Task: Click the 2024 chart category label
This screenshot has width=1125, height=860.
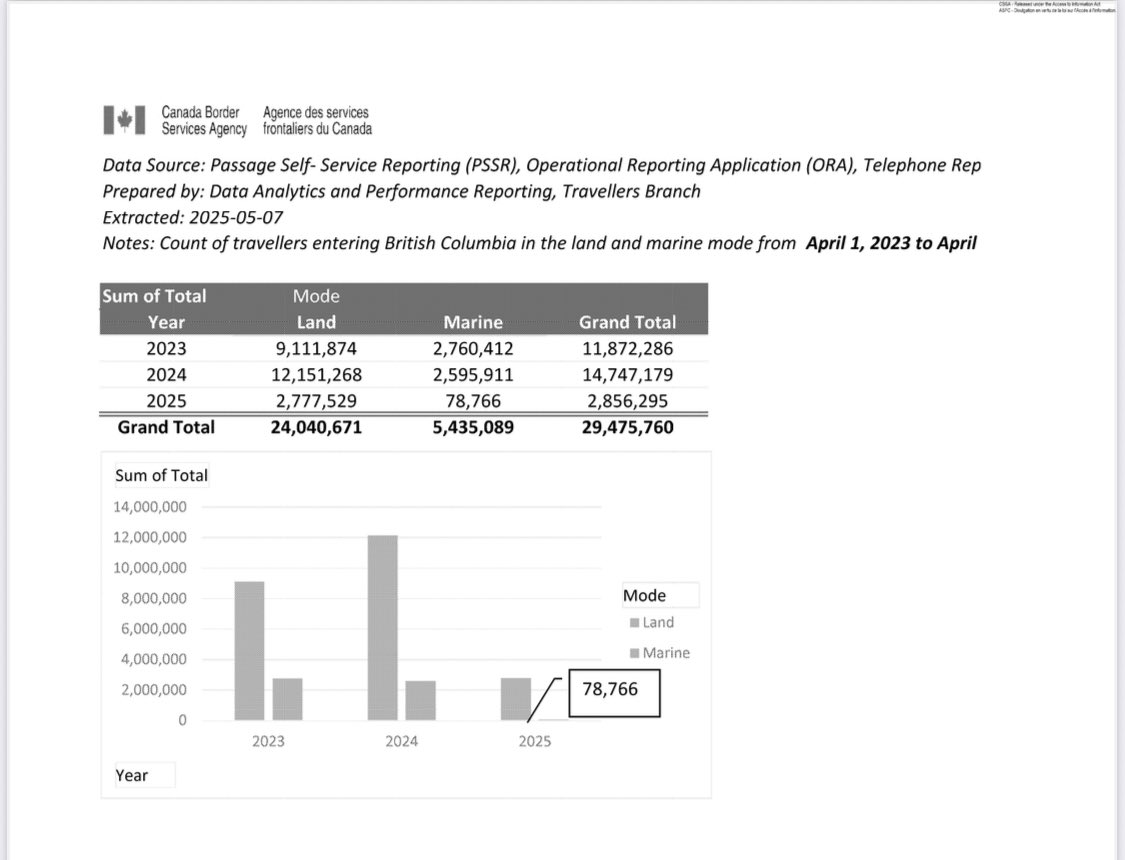Action: (x=402, y=742)
